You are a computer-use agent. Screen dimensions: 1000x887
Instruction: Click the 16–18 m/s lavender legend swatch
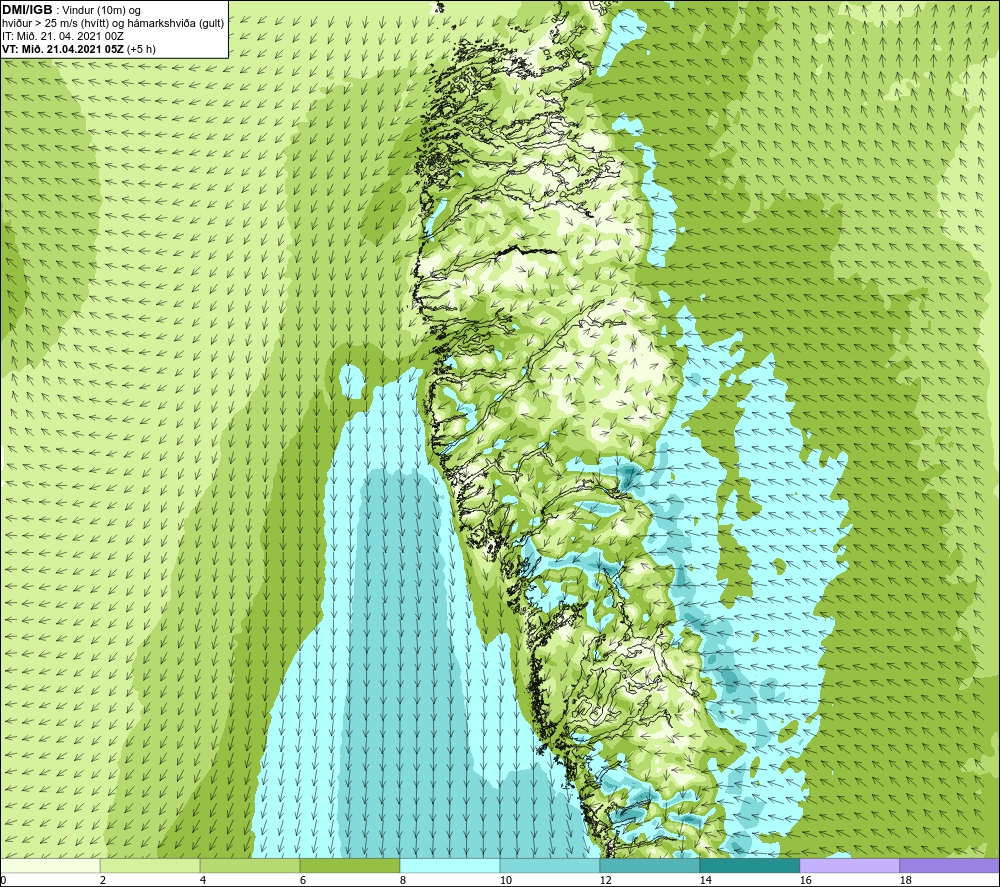(x=849, y=865)
